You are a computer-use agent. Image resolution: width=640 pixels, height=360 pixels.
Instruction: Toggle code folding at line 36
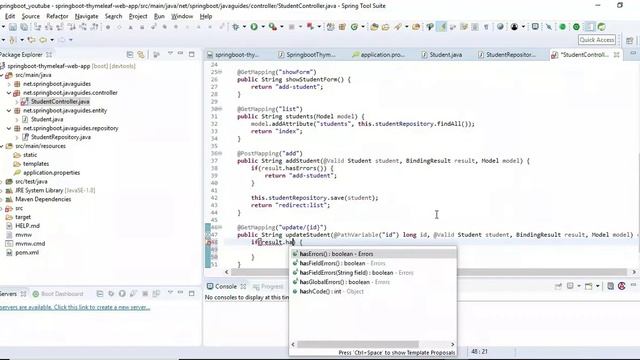point(220,153)
